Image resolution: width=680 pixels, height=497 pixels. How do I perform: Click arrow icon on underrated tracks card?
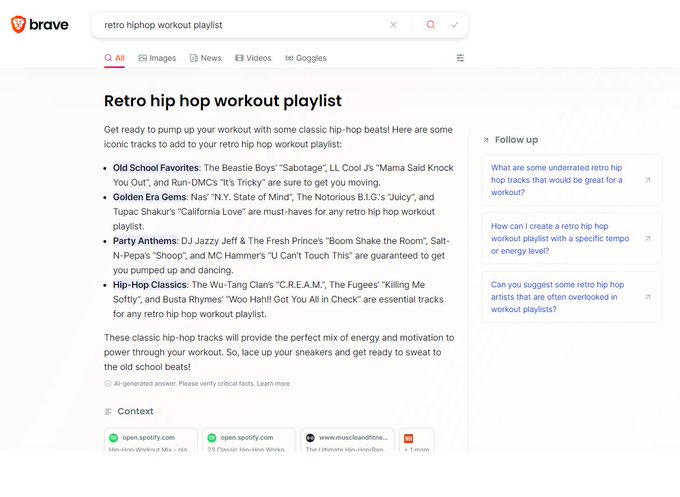click(647, 180)
